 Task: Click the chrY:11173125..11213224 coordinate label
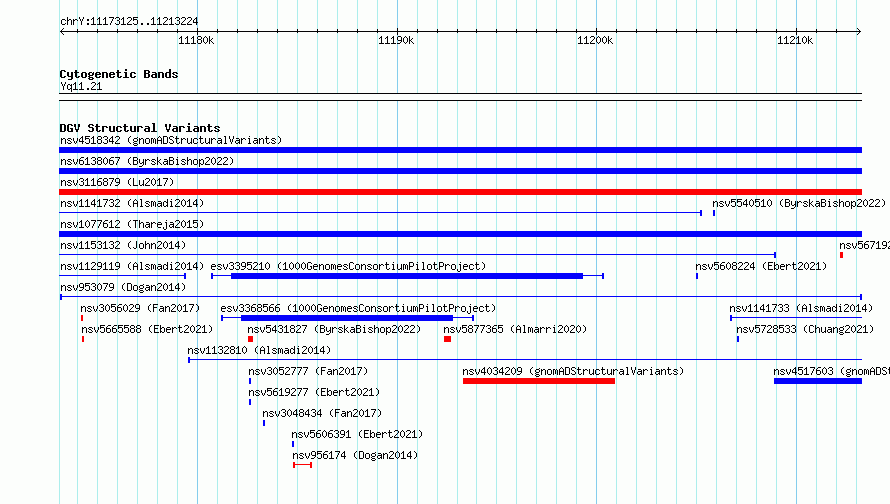coord(129,22)
